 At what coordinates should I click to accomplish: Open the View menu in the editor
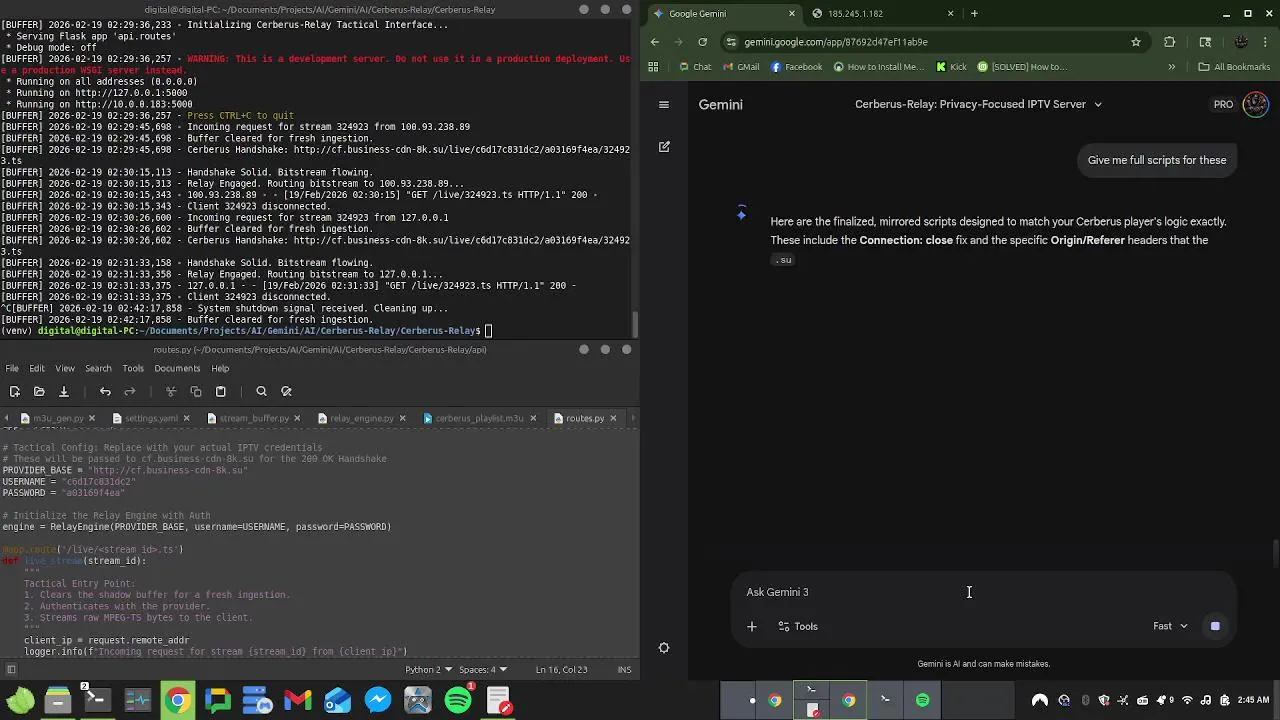(65, 368)
